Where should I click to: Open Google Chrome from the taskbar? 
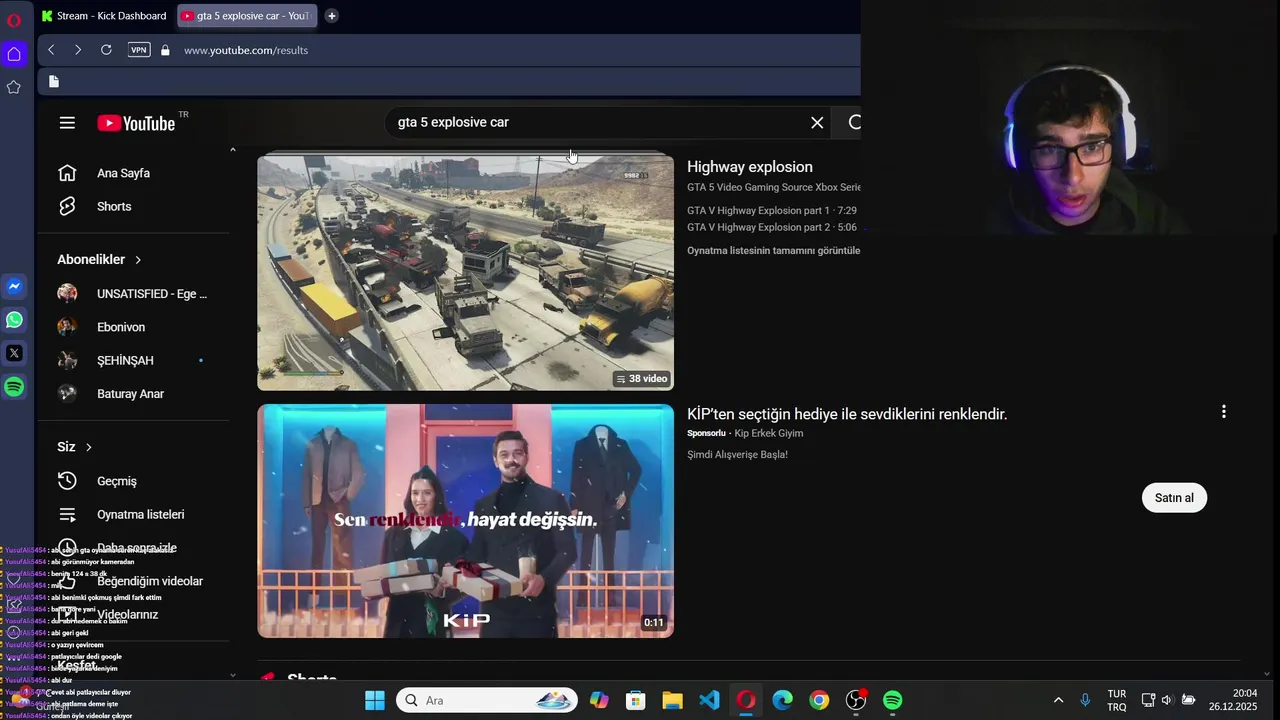click(x=819, y=700)
